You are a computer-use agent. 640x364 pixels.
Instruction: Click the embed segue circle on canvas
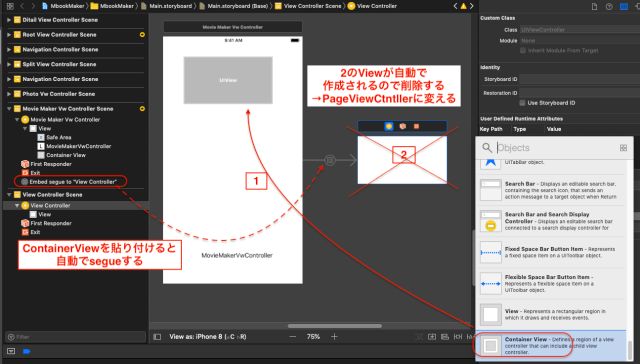[330, 160]
